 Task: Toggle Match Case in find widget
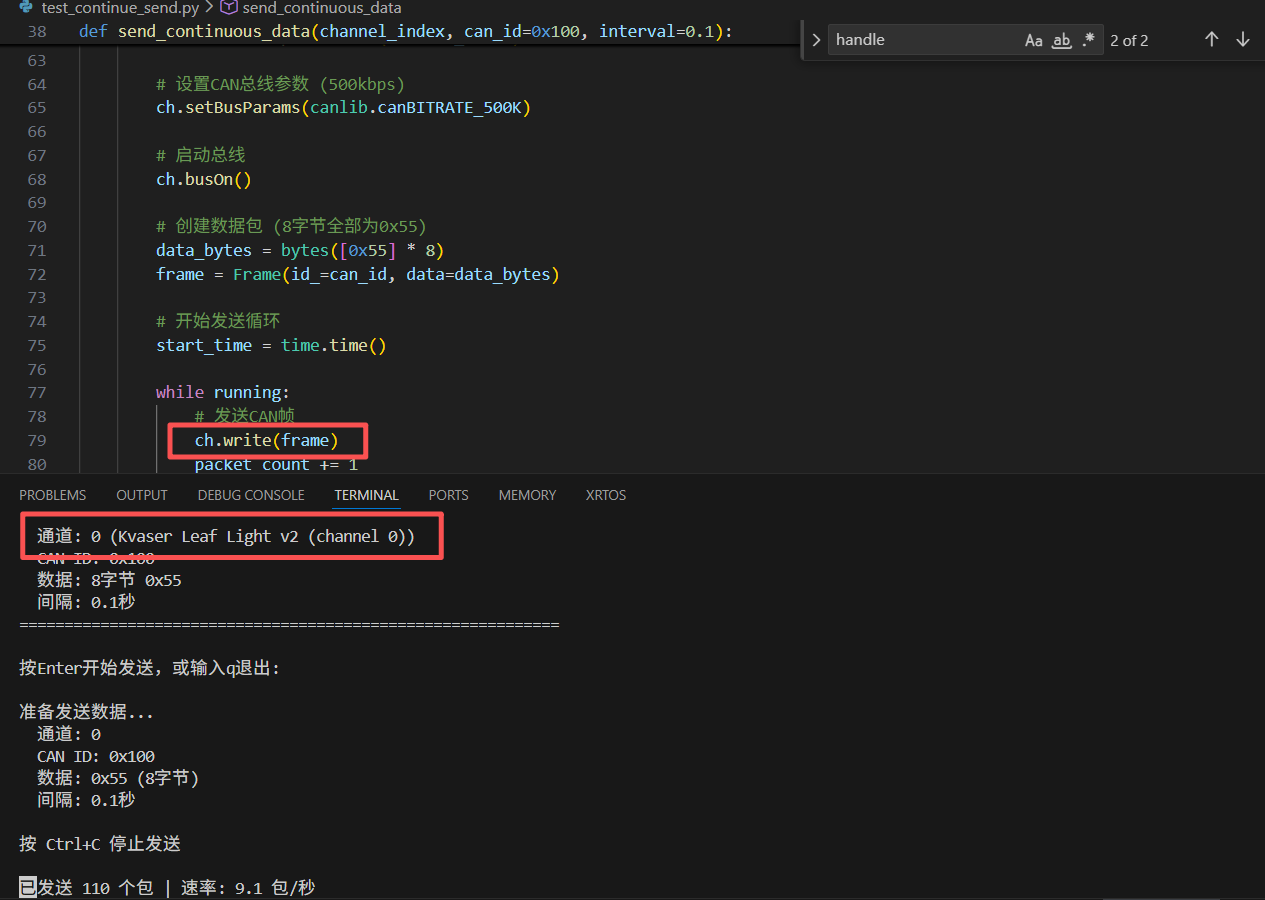(1034, 40)
